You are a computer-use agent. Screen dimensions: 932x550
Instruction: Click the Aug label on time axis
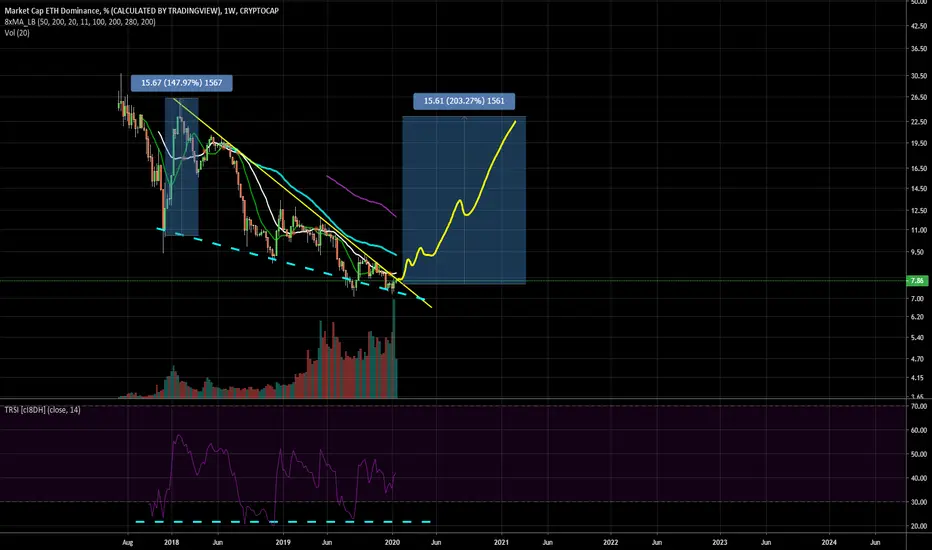127,542
